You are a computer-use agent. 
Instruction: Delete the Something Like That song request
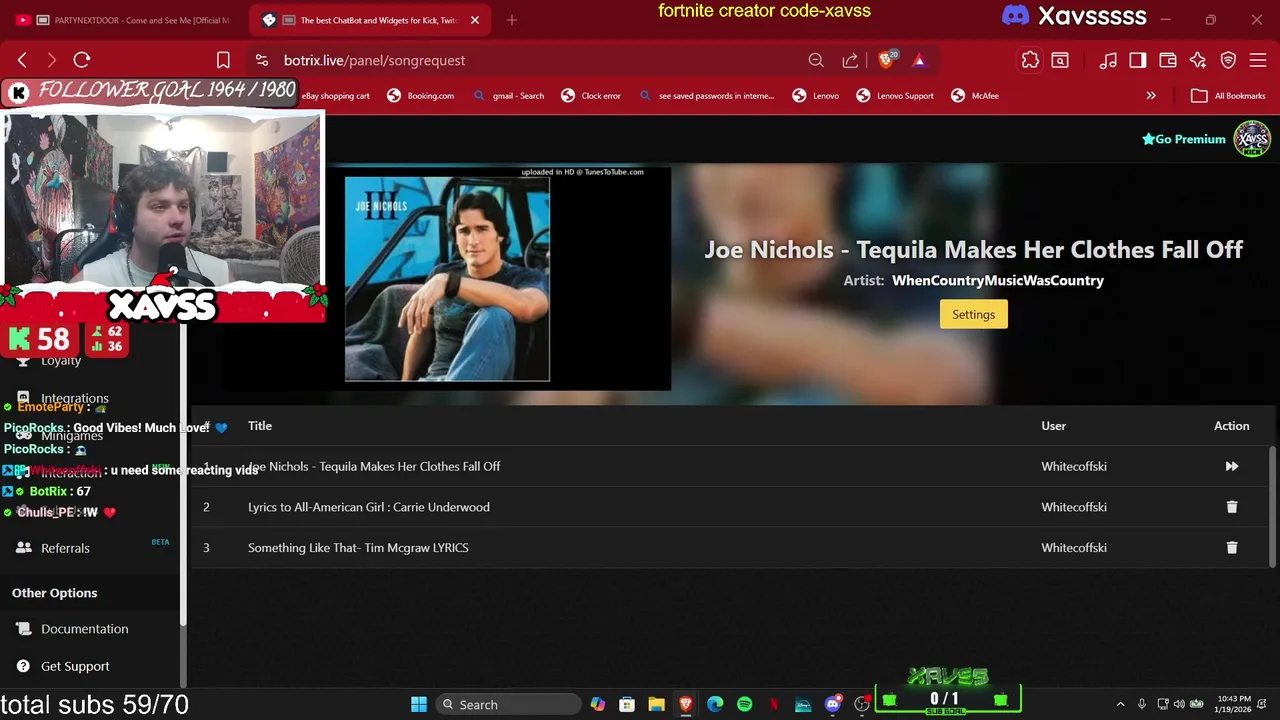tap(1231, 548)
